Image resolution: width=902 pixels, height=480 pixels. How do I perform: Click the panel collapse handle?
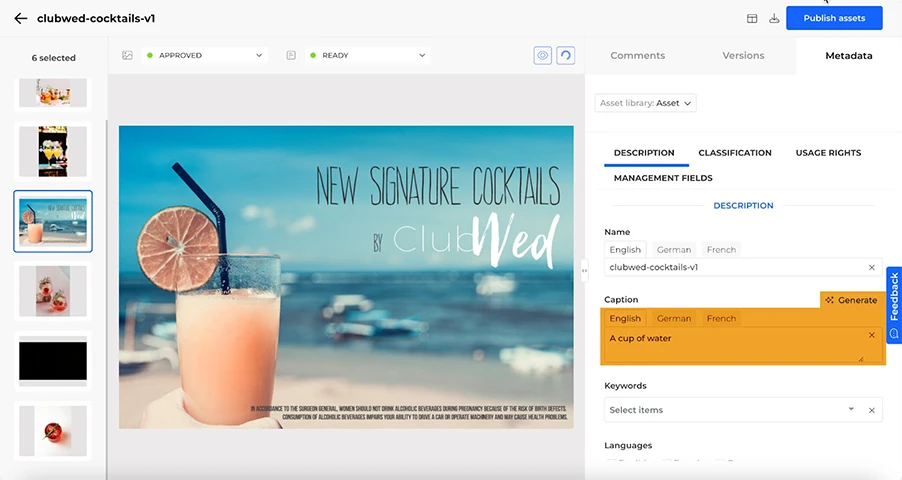[584, 271]
